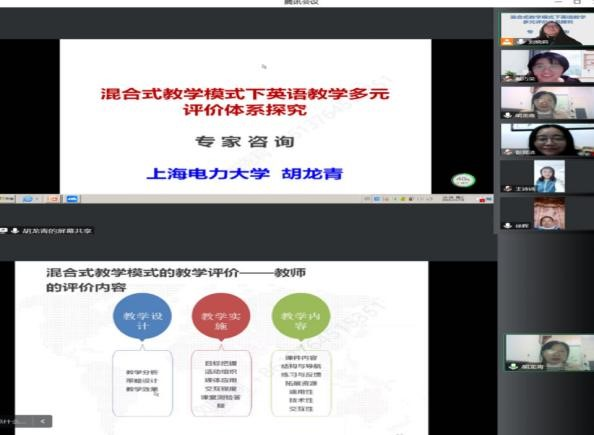The height and width of the screenshot is (435, 594).
Task: Click the green circular 40x badge on the slide
Action: click(463, 180)
